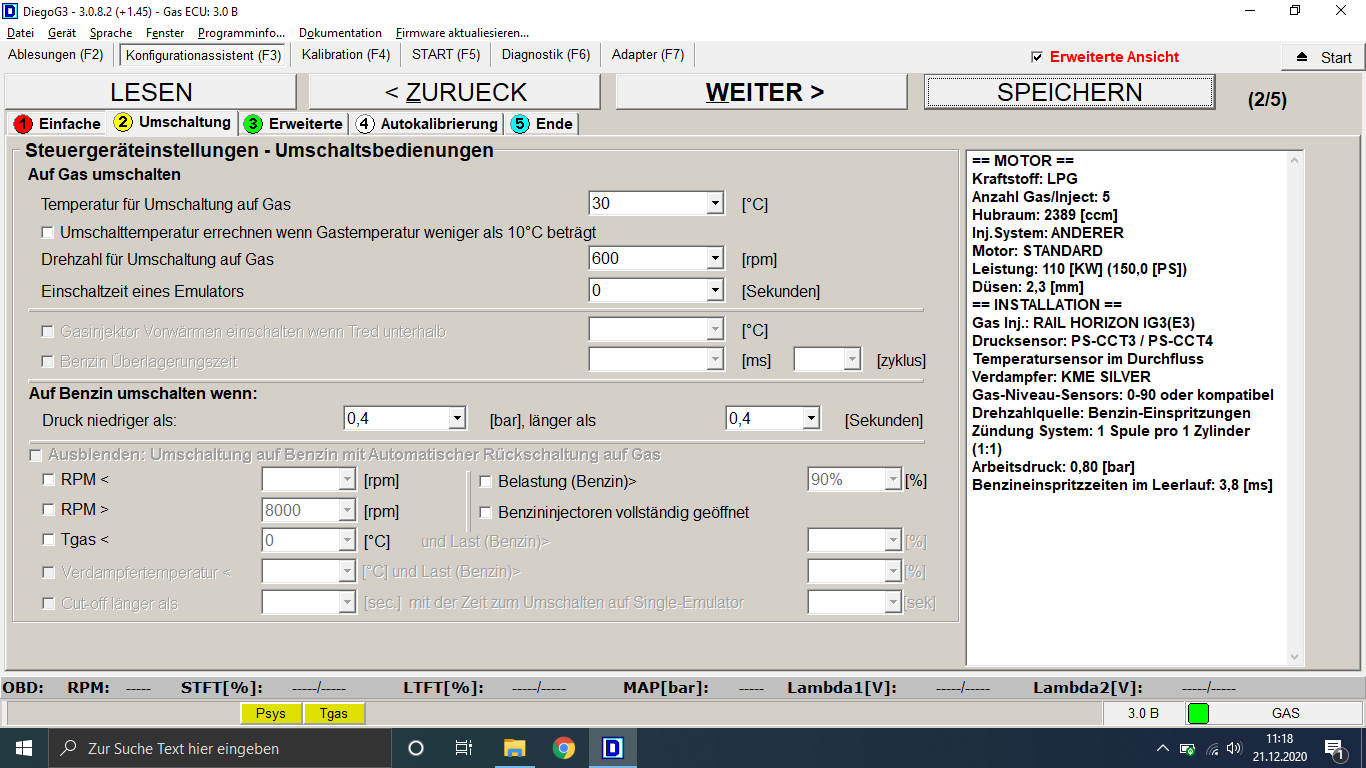Open the Datei menu
The image size is (1366, 768).
click(x=20, y=33)
